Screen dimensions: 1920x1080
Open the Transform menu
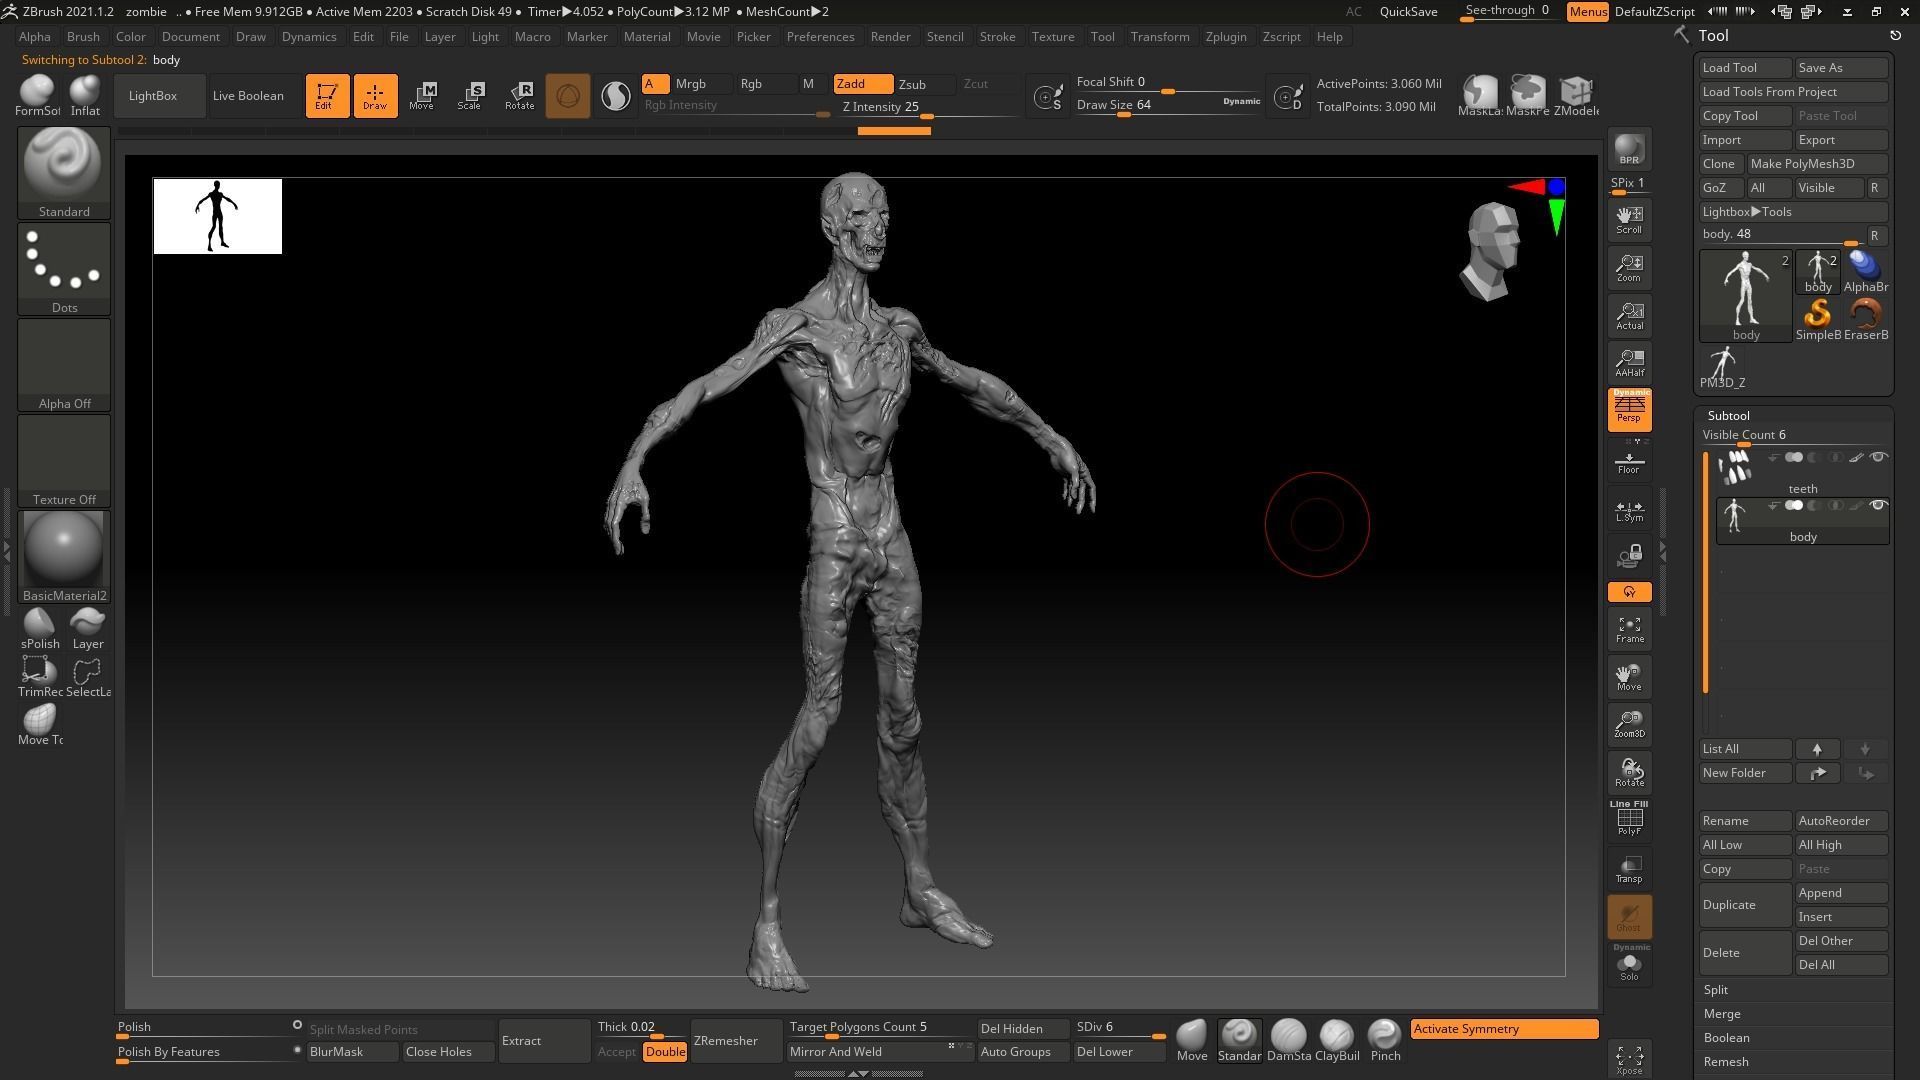[x=1160, y=37]
